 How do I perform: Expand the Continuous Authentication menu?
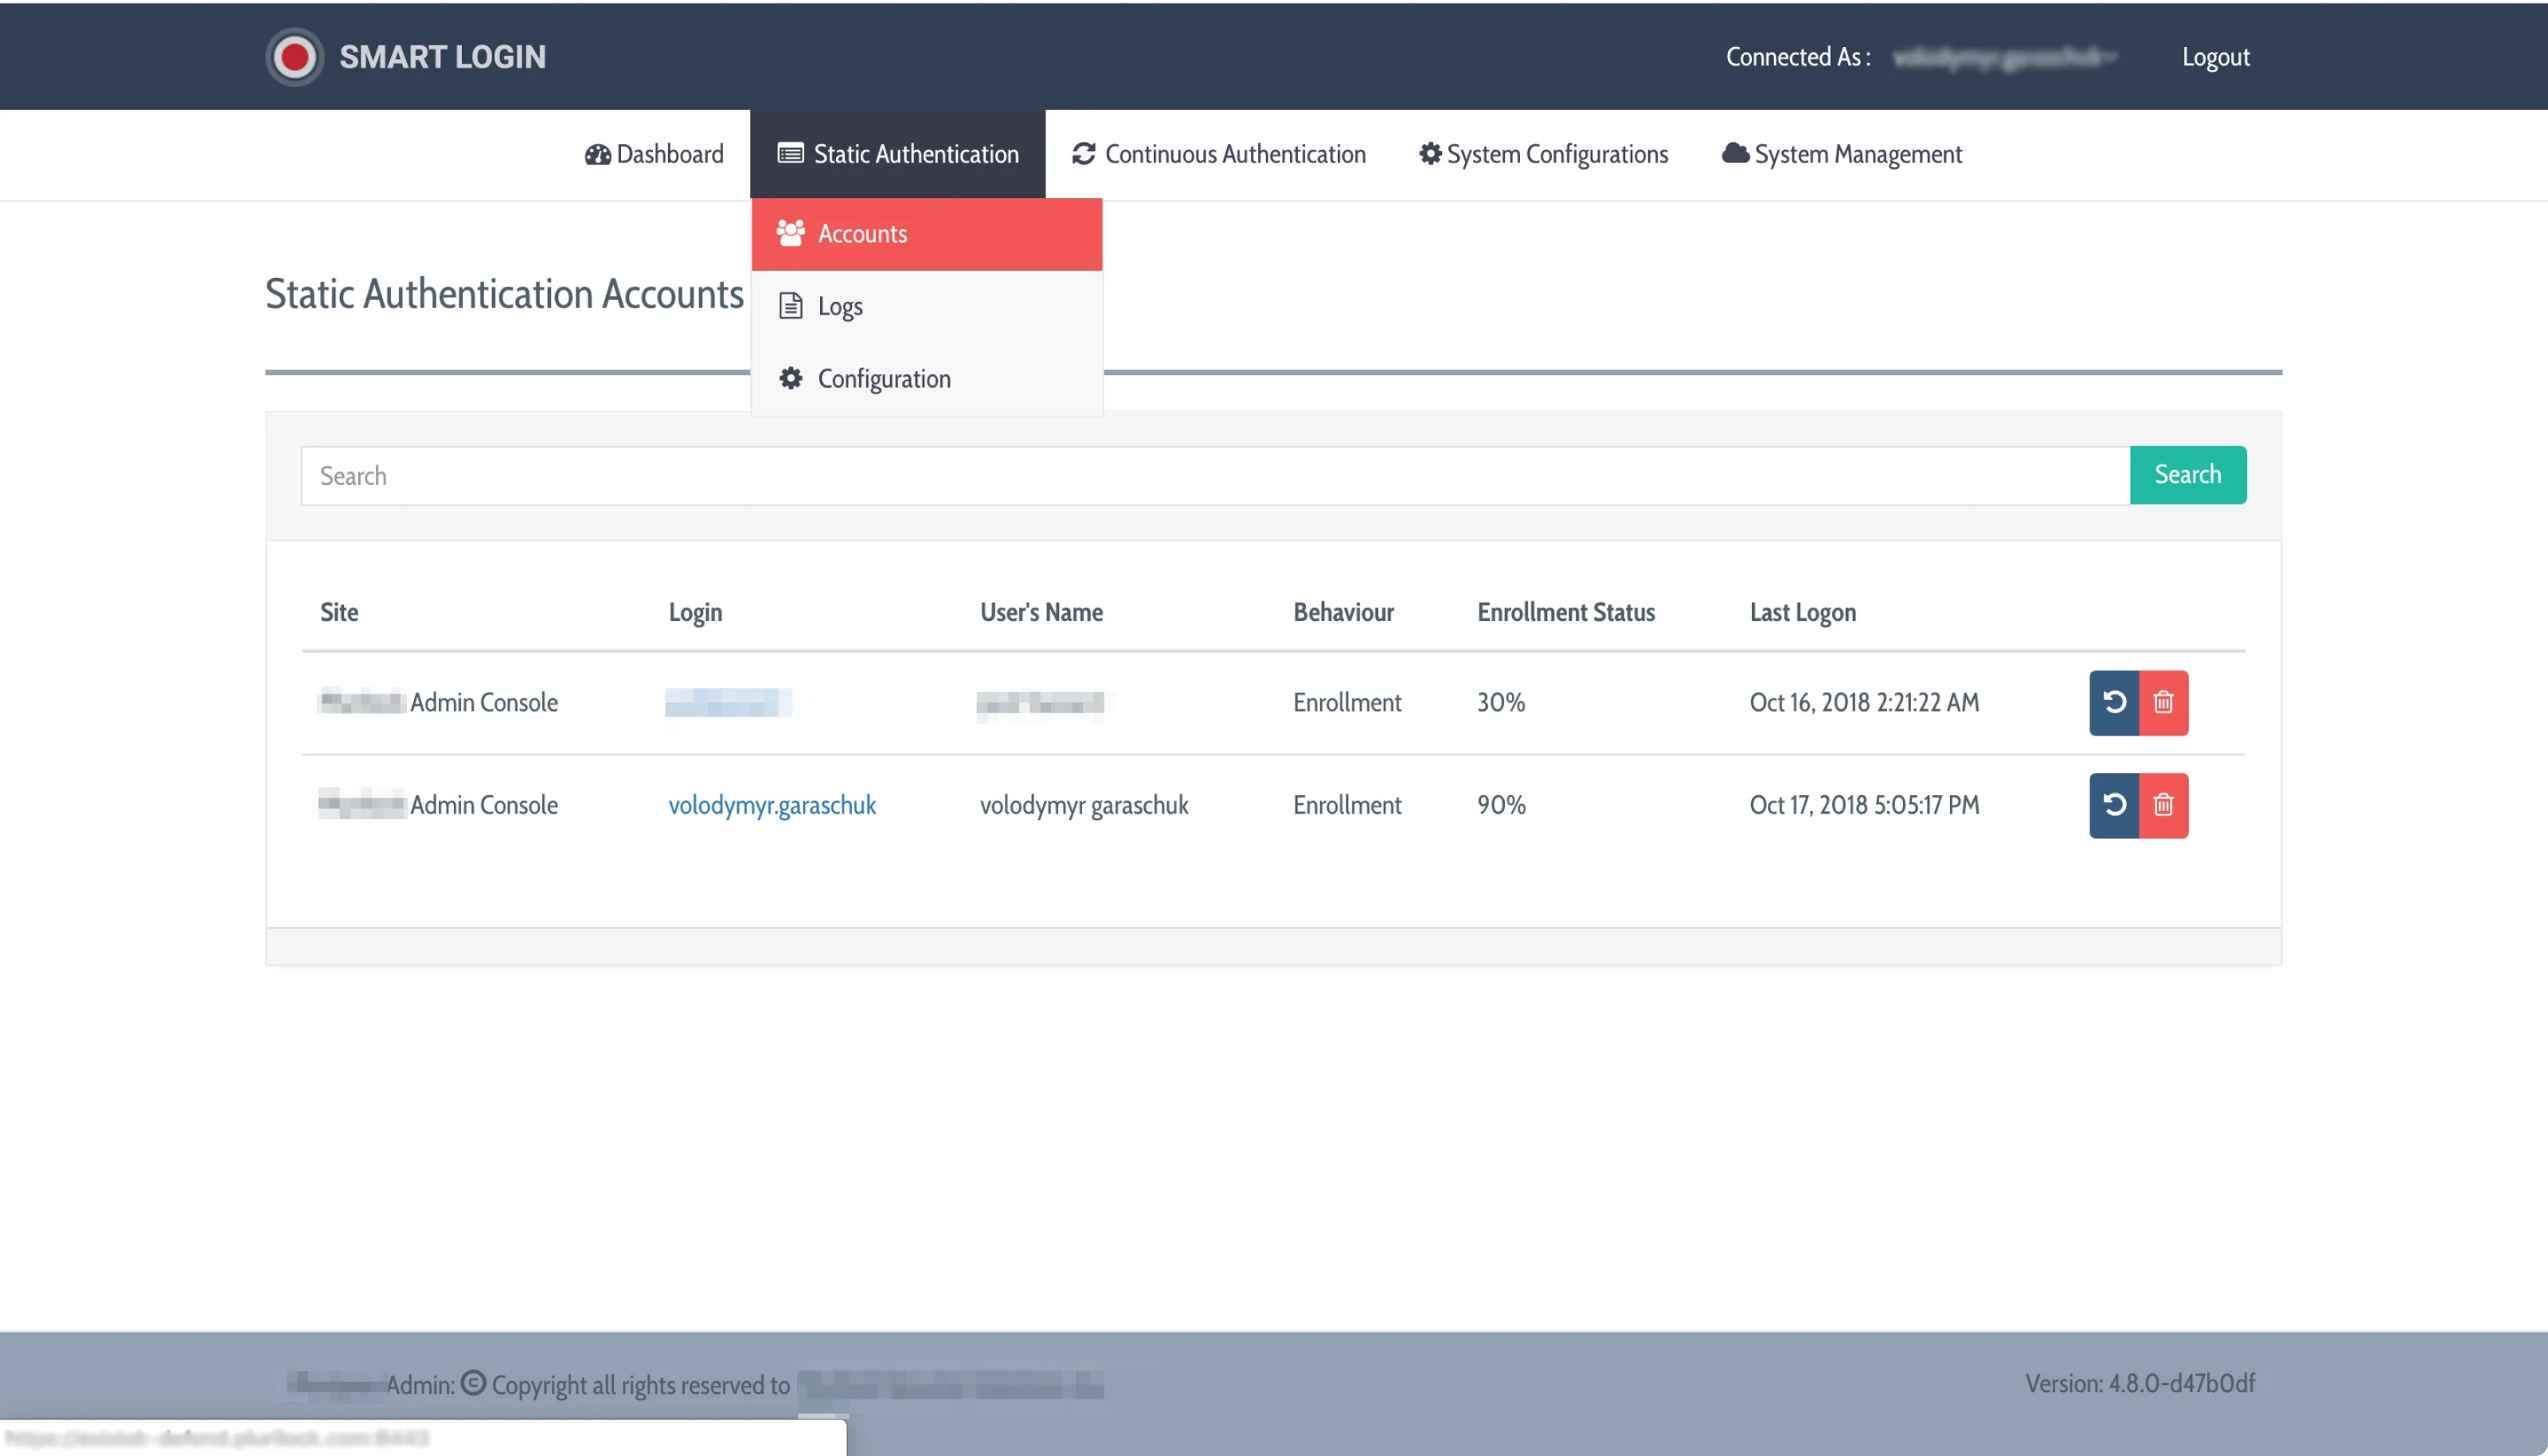1218,154
